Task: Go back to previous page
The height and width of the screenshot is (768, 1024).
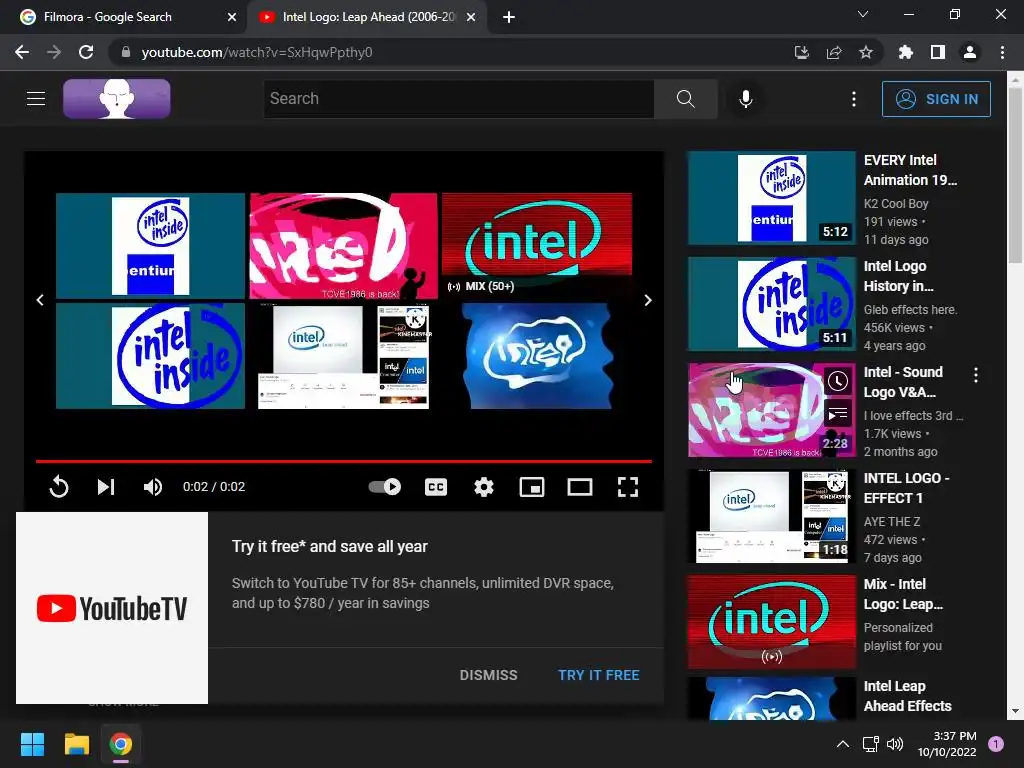Action: (x=22, y=52)
